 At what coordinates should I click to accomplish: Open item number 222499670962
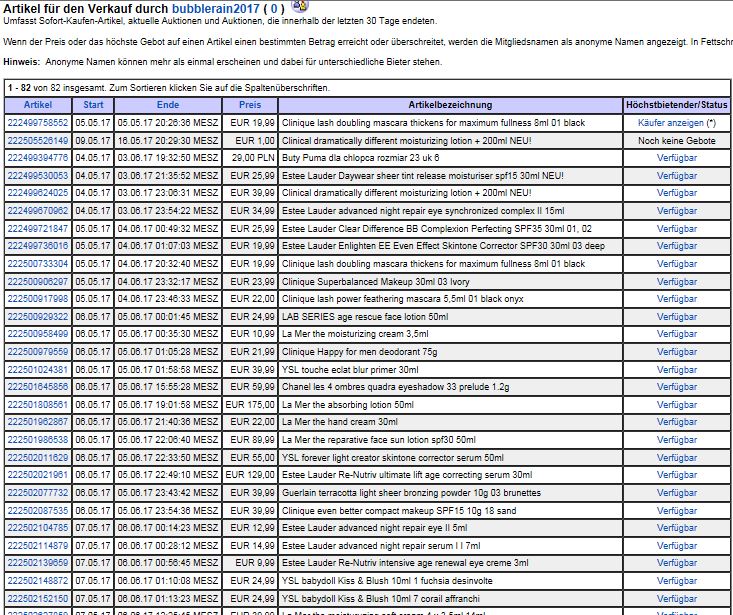(x=38, y=211)
